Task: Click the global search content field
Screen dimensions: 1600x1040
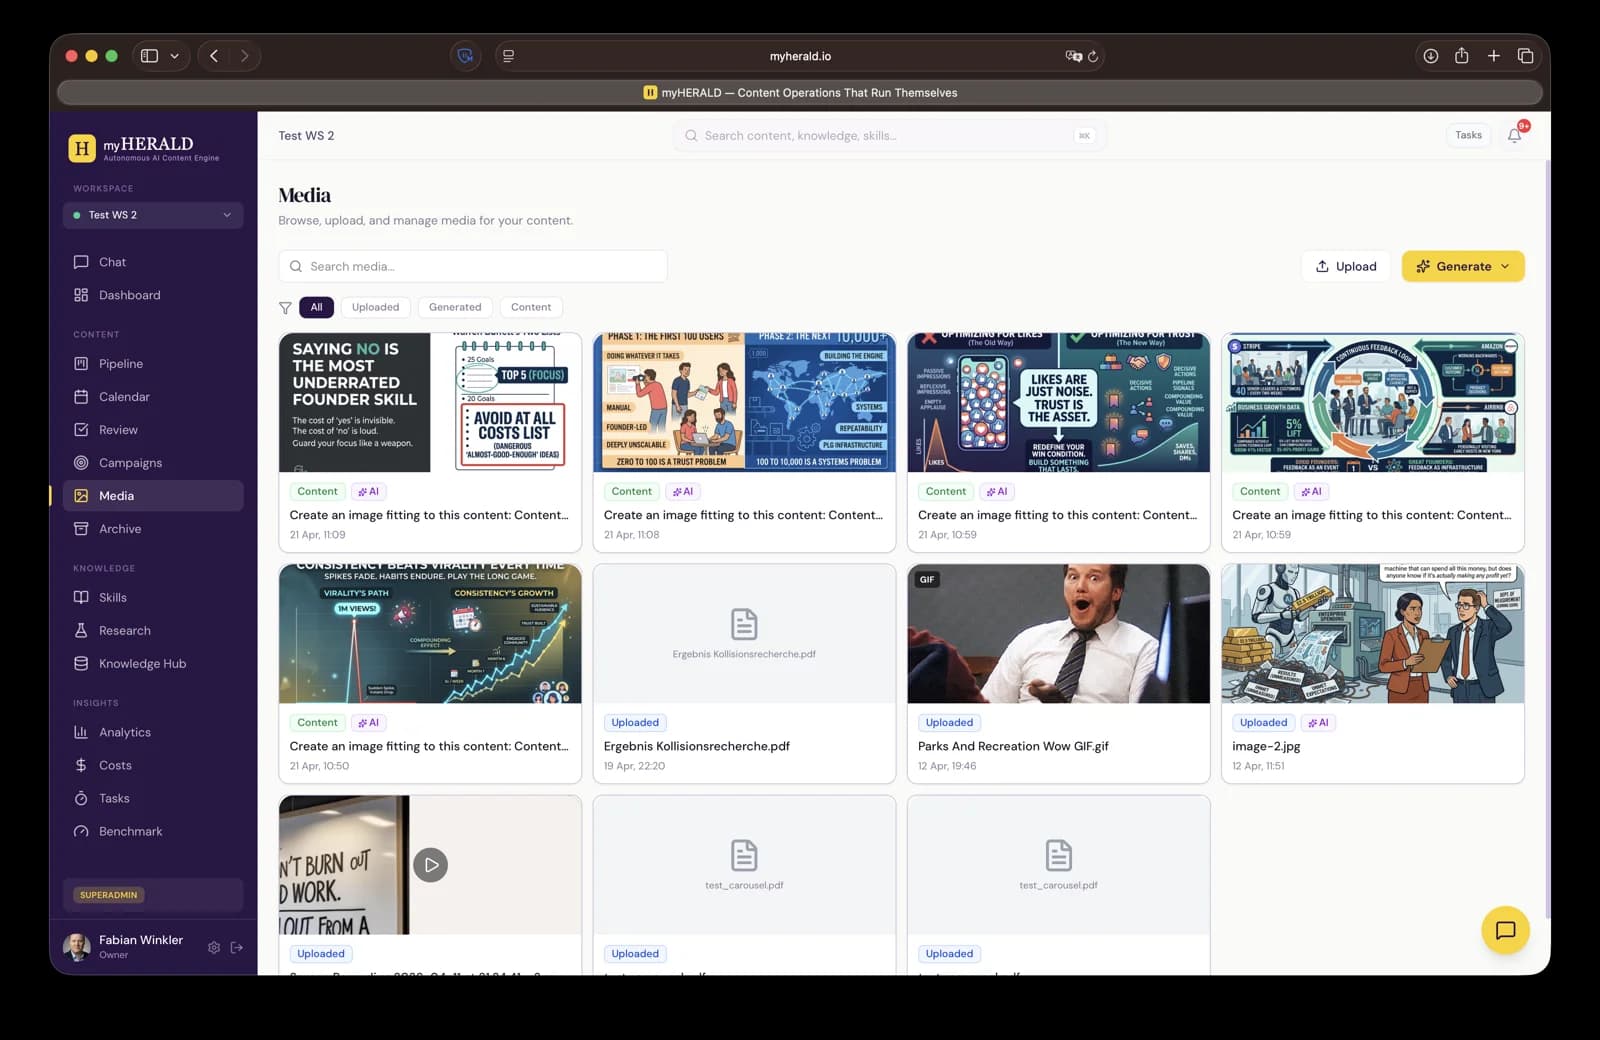Action: click(889, 136)
